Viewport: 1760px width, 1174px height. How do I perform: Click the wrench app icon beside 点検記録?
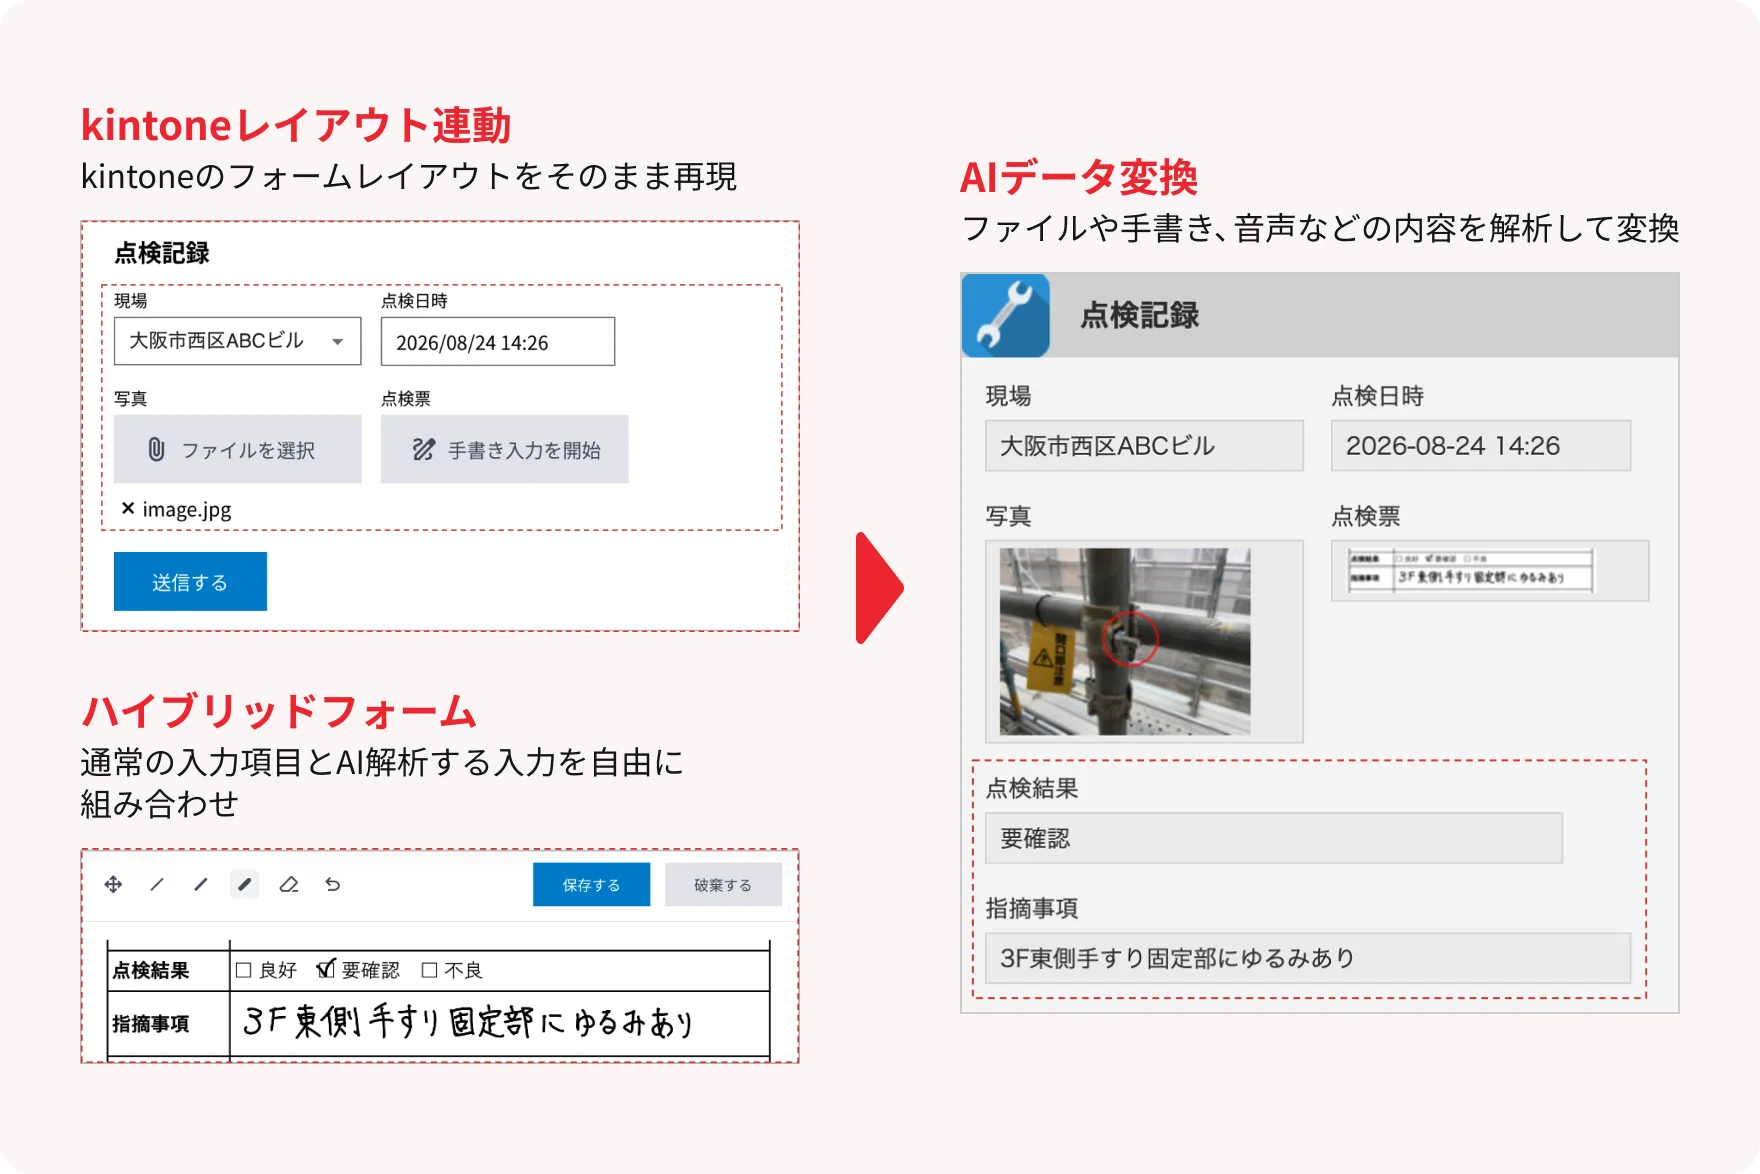[1006, 315]
